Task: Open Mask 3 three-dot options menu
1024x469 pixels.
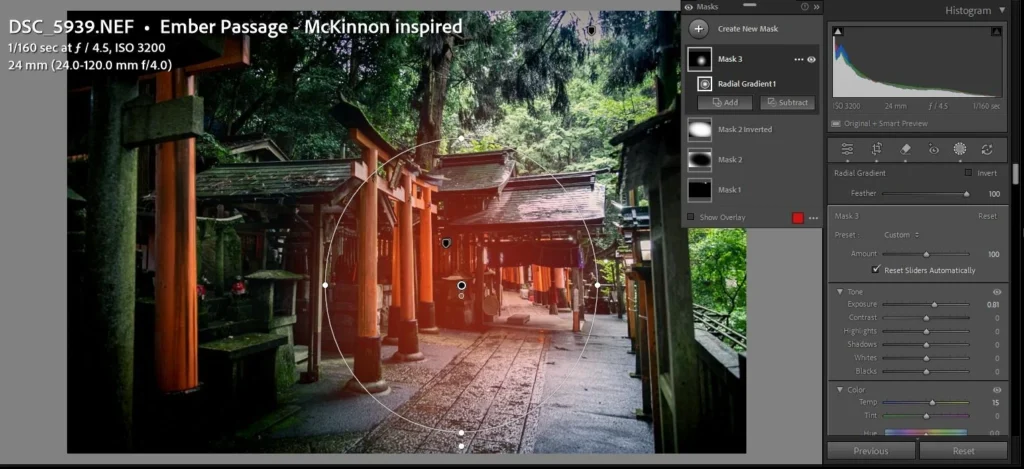Action: point(799,59)
